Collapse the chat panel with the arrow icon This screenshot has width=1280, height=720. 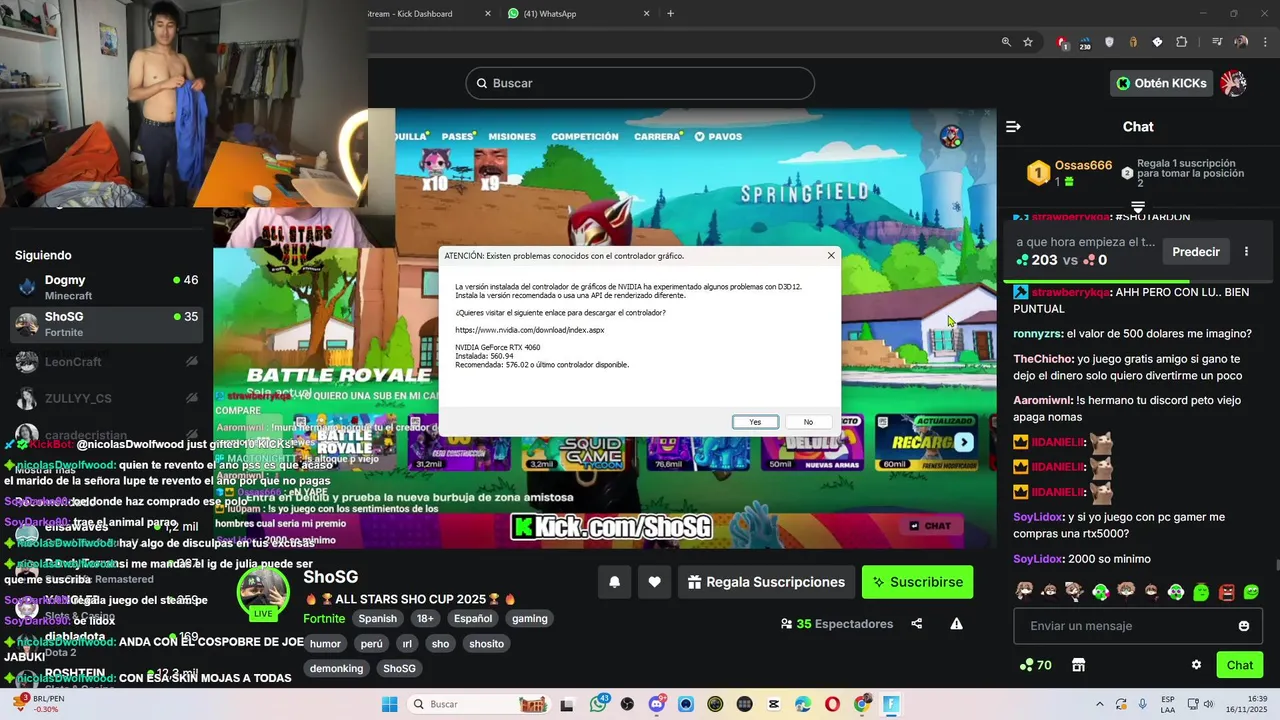(x=1013, y=127)
